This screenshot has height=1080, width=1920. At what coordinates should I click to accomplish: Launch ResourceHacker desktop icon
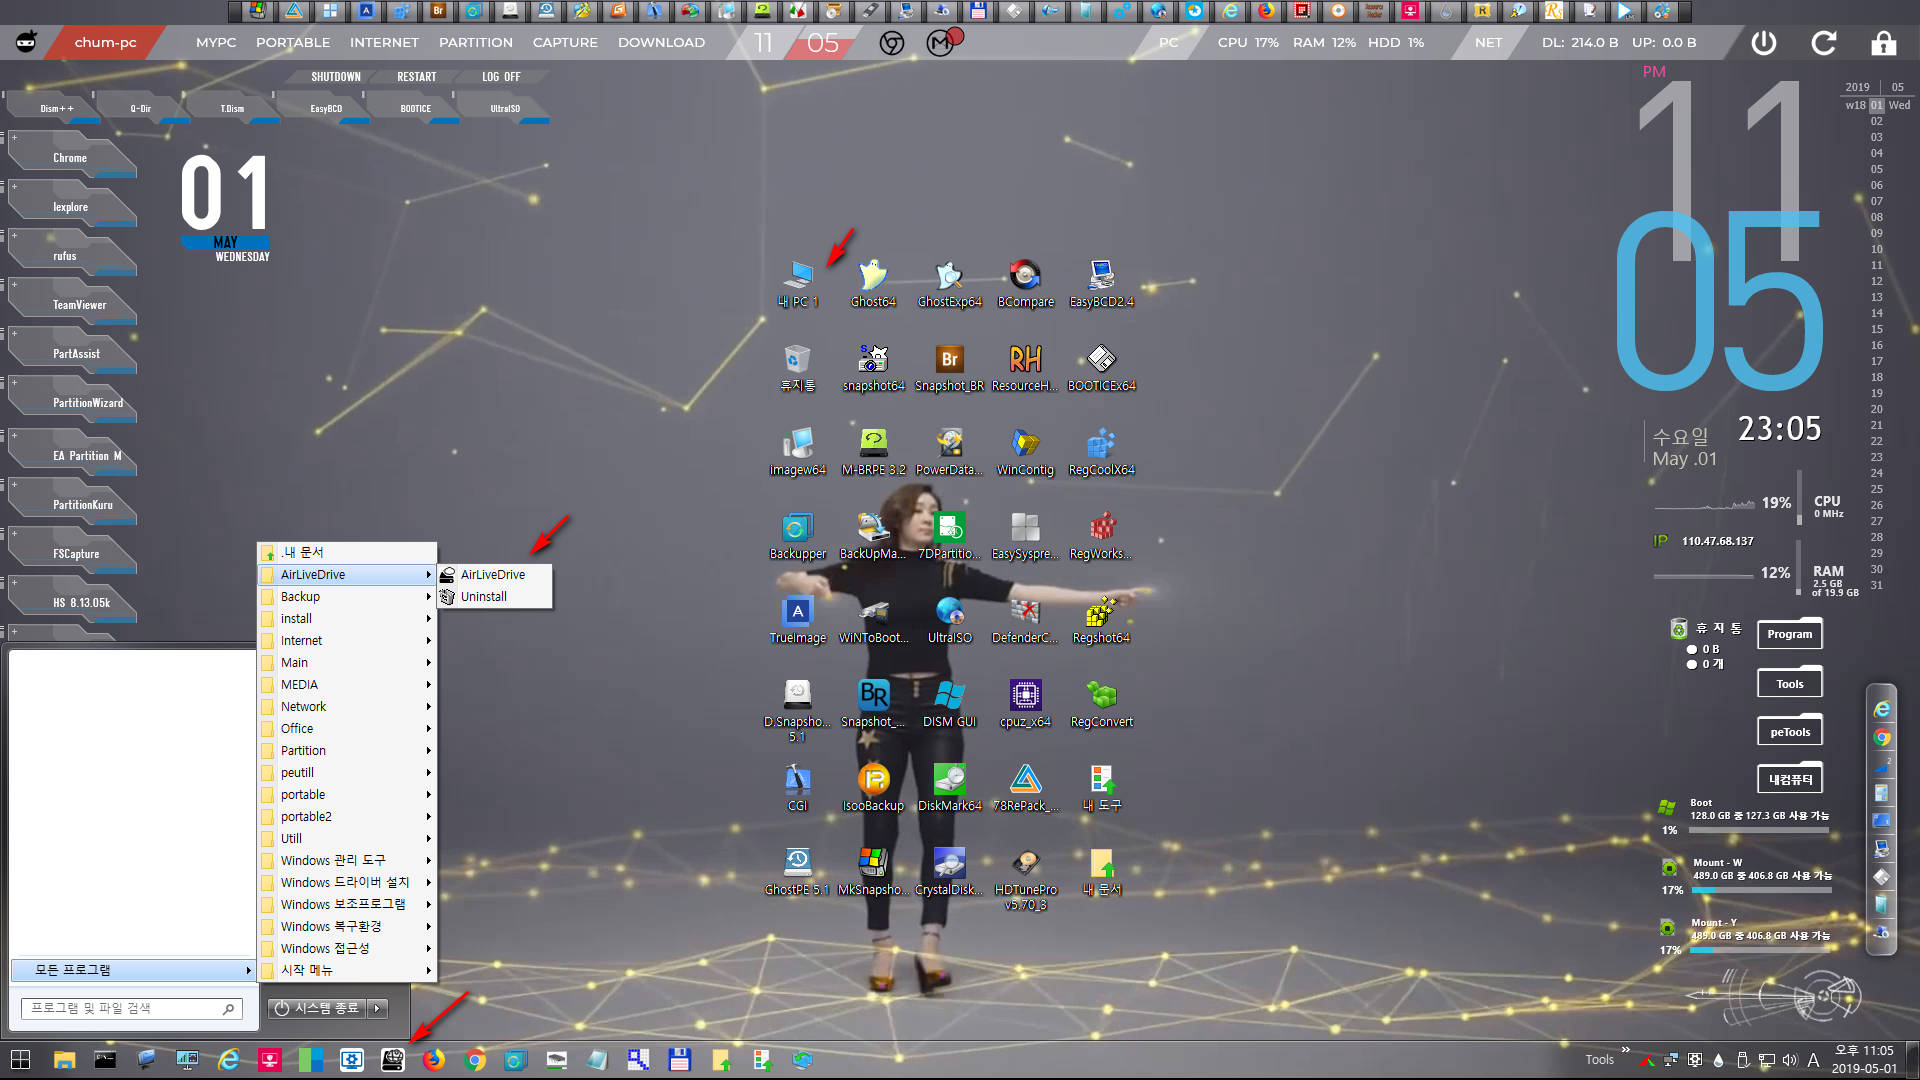coord(1025,367)
